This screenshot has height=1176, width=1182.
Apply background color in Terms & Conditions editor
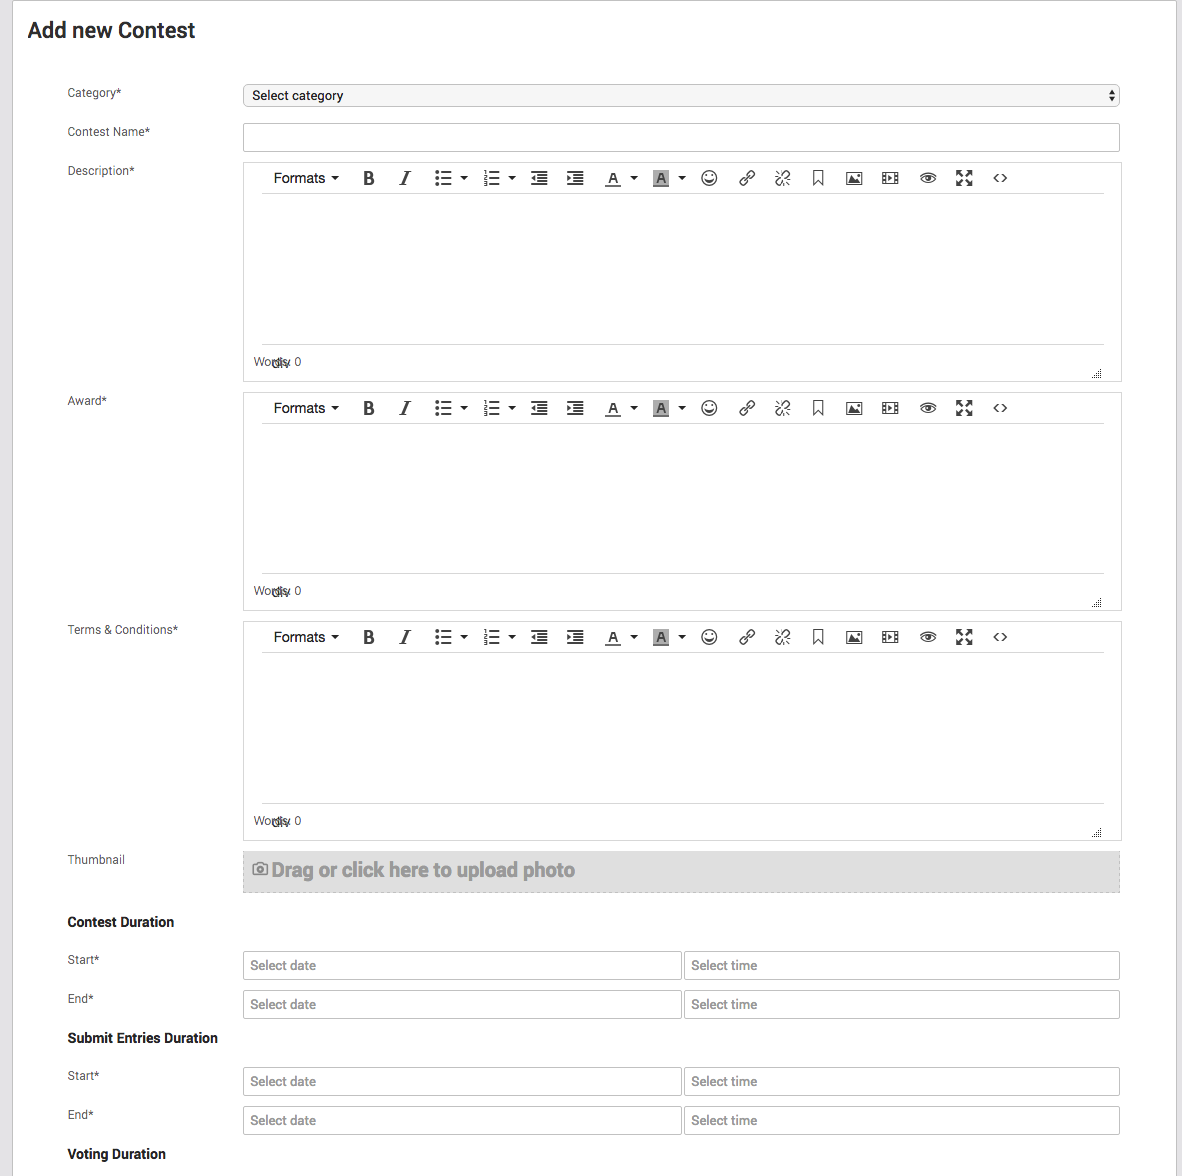pos(661,637)
